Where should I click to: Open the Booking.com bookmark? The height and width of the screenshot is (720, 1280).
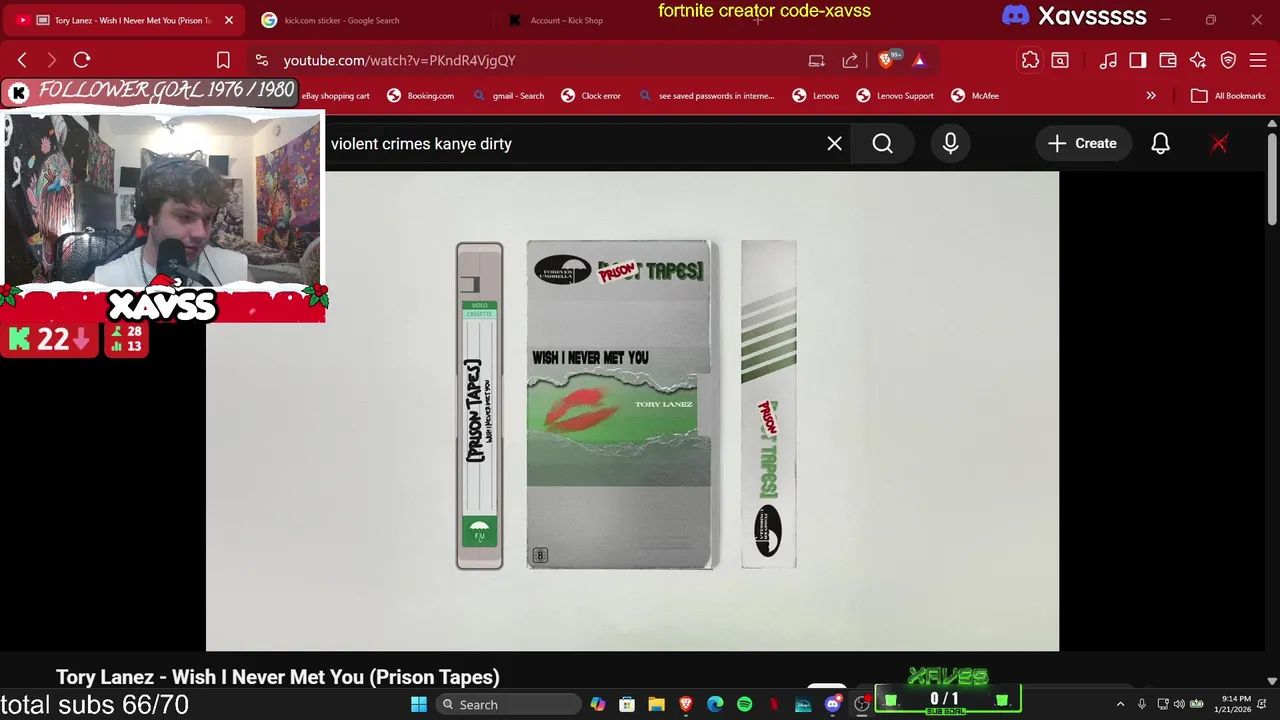coord(421,96)
